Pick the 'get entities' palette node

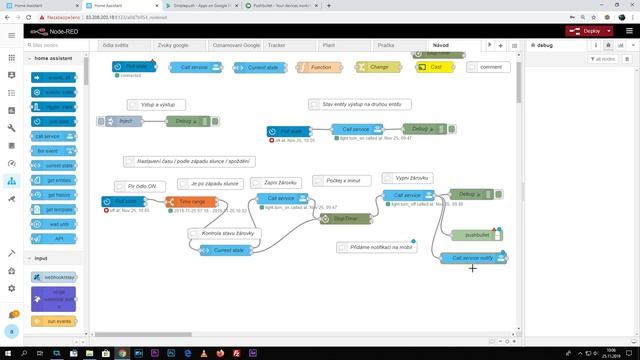[53, 180]
